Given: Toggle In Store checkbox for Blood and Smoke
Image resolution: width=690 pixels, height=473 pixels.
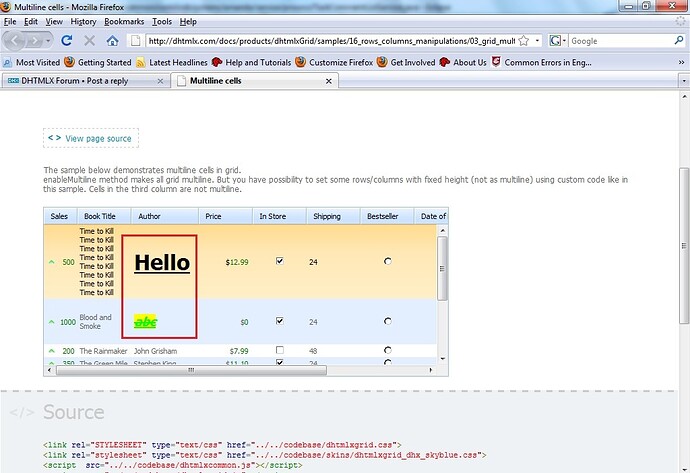Looking at the screenshot, I should tap(280, 321).
